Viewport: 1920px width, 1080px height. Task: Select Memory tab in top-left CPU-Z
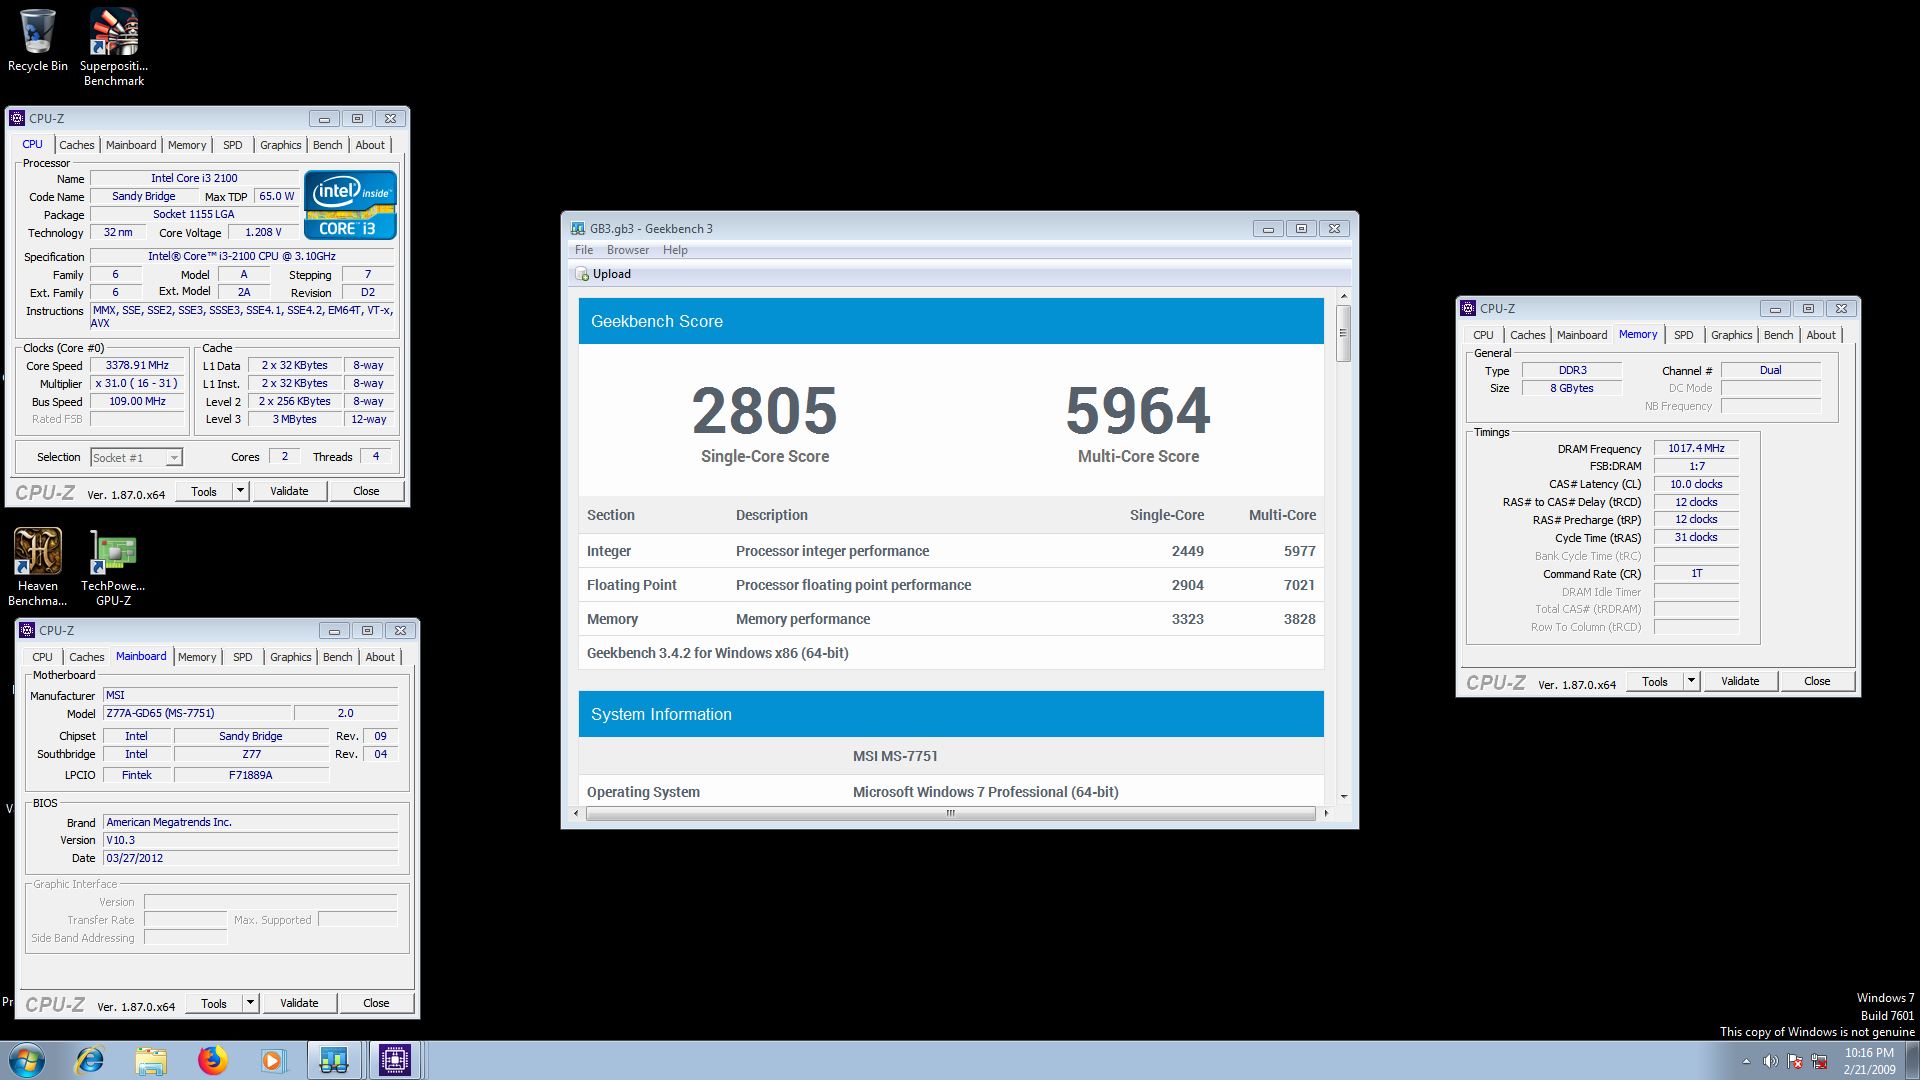click(x=187, y=145)
